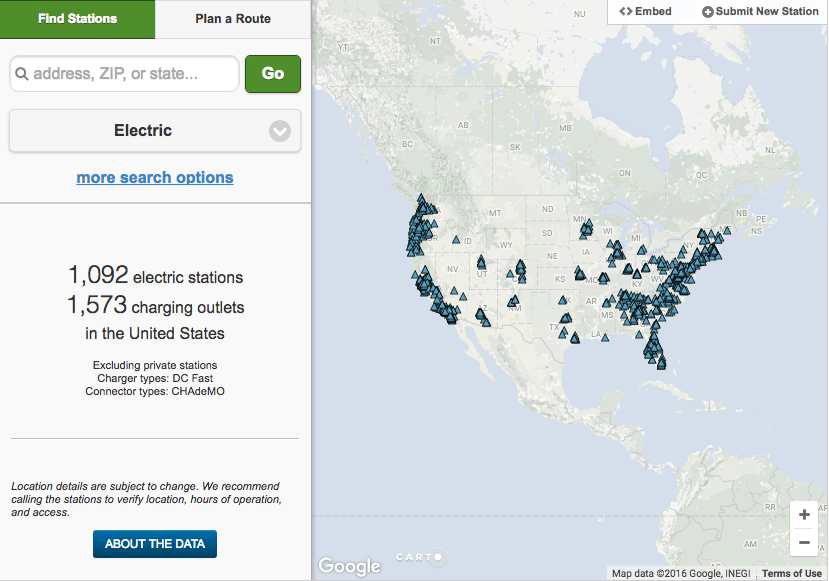Click the chevron on the fuel selector
This screenshot has height=581, width=829.
coord(279,131)
